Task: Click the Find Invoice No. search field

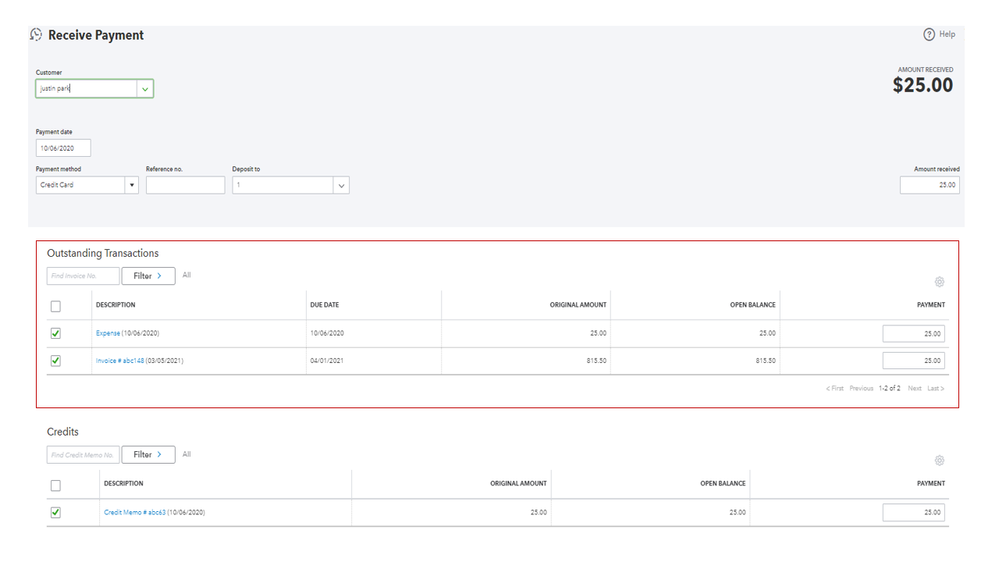Action: (x=83, y=276)
